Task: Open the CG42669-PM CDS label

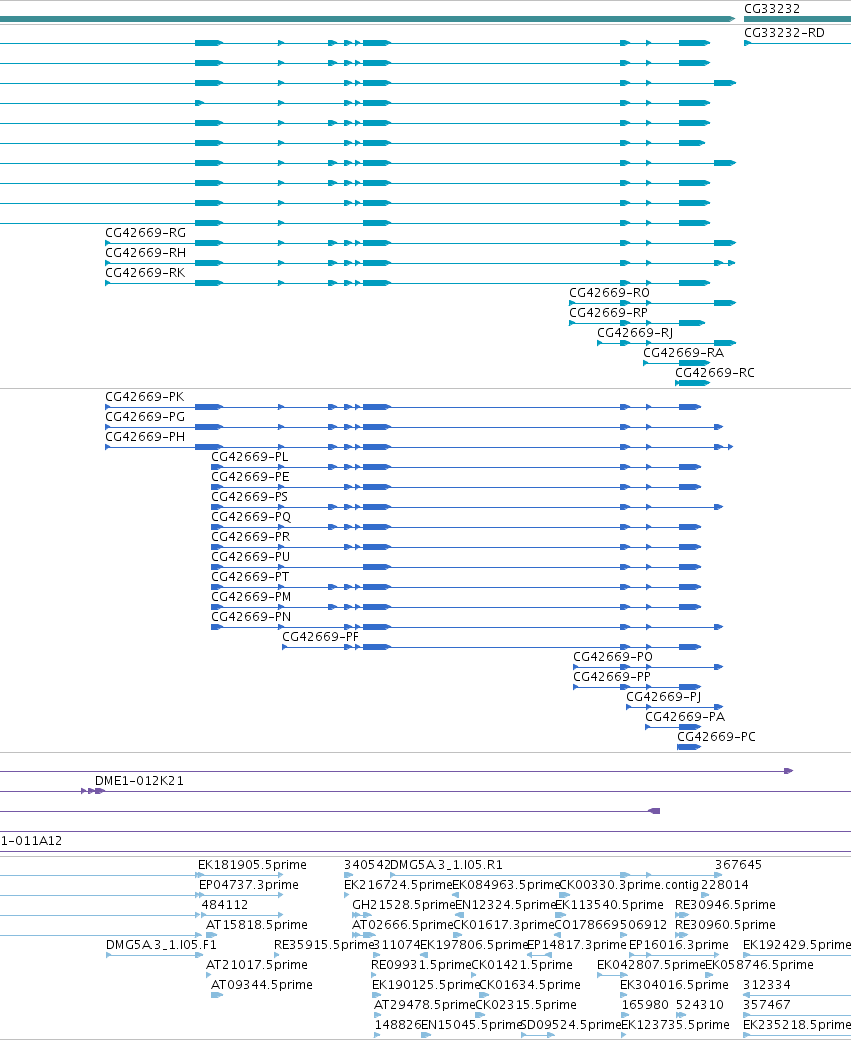Action: (x=251, y=597)
